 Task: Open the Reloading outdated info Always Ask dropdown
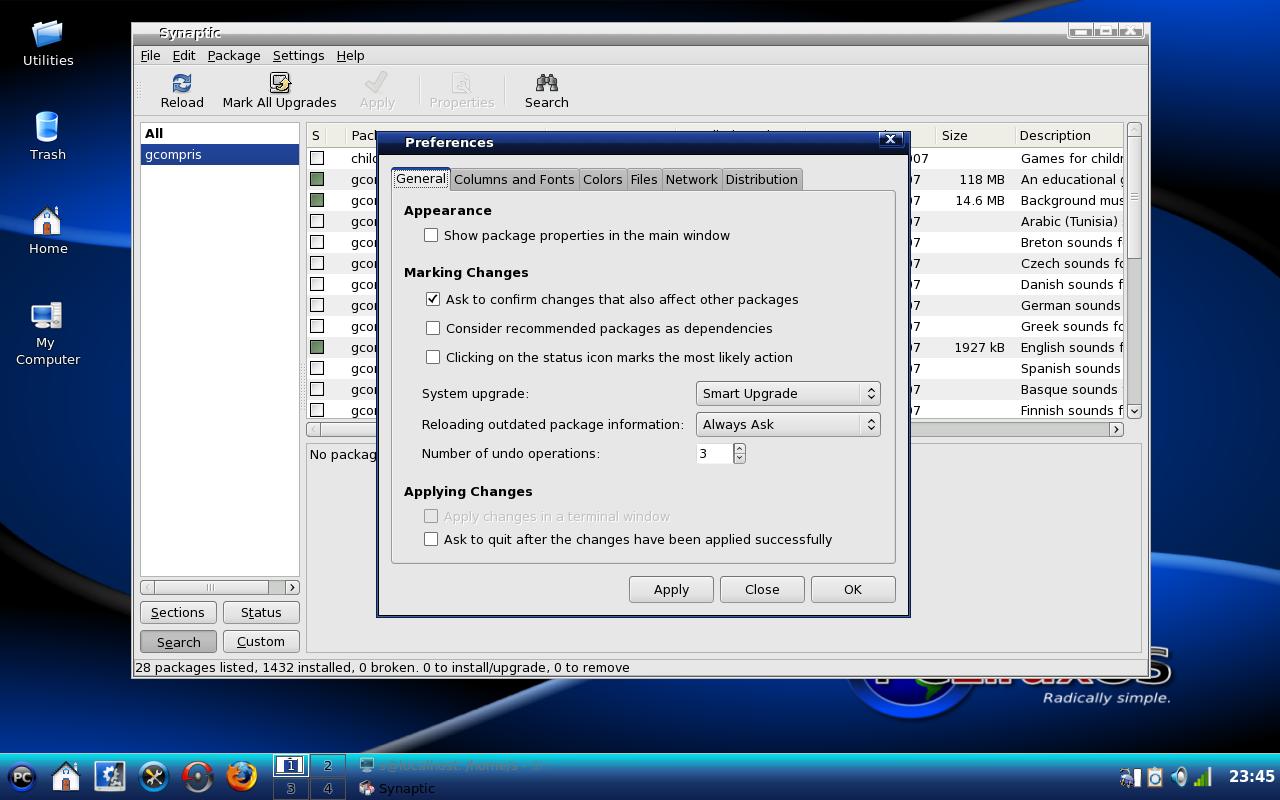pyautogui.click(x=788, y=424)
